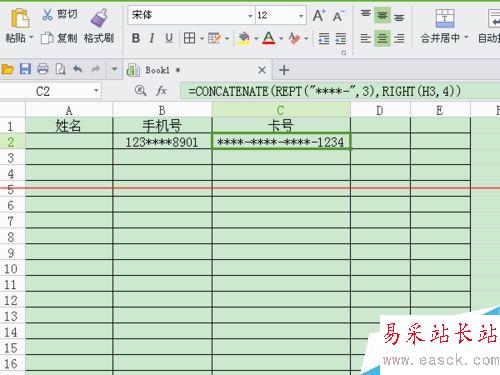Click the Copy button
This screenshot has height=375, width=500.
59,38
